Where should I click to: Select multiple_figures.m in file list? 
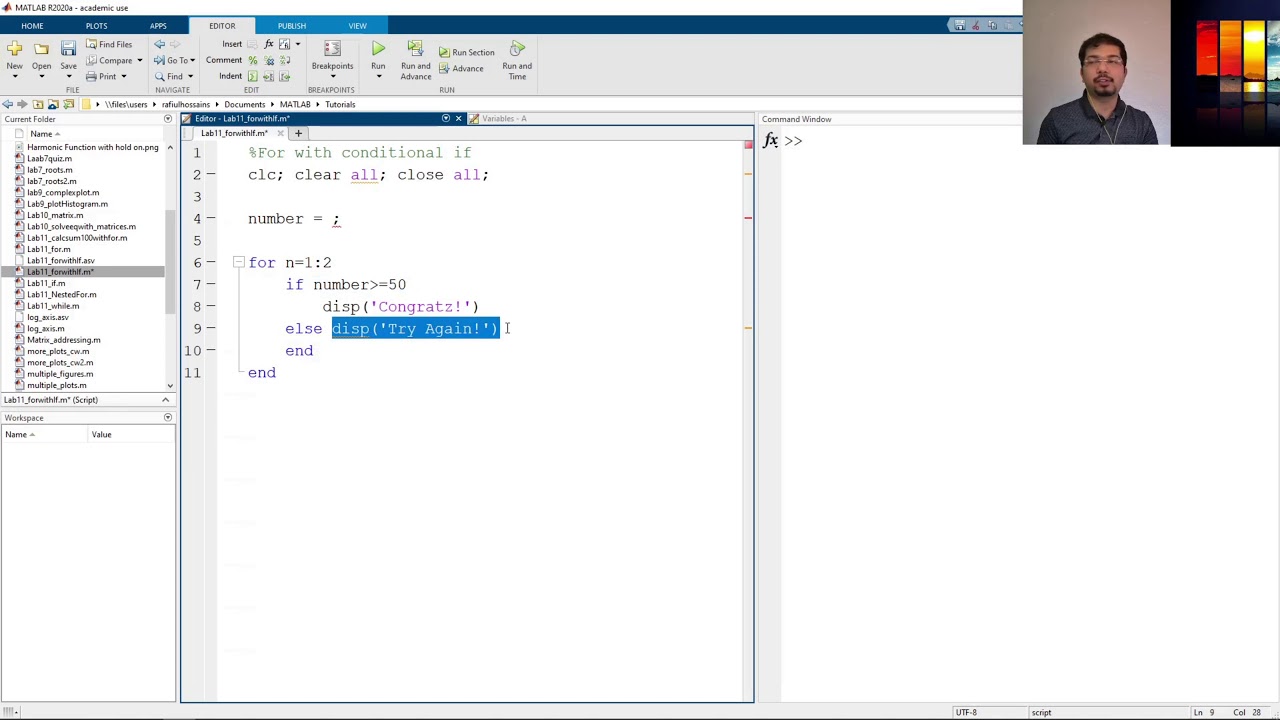coord(59,374)
